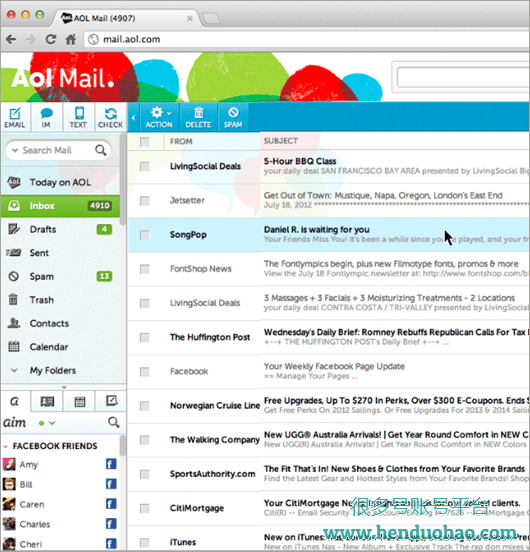The width and height of the screenshot is (530, 552).
Task: Click Amy's Facebook icon
Action: point(111,464)
